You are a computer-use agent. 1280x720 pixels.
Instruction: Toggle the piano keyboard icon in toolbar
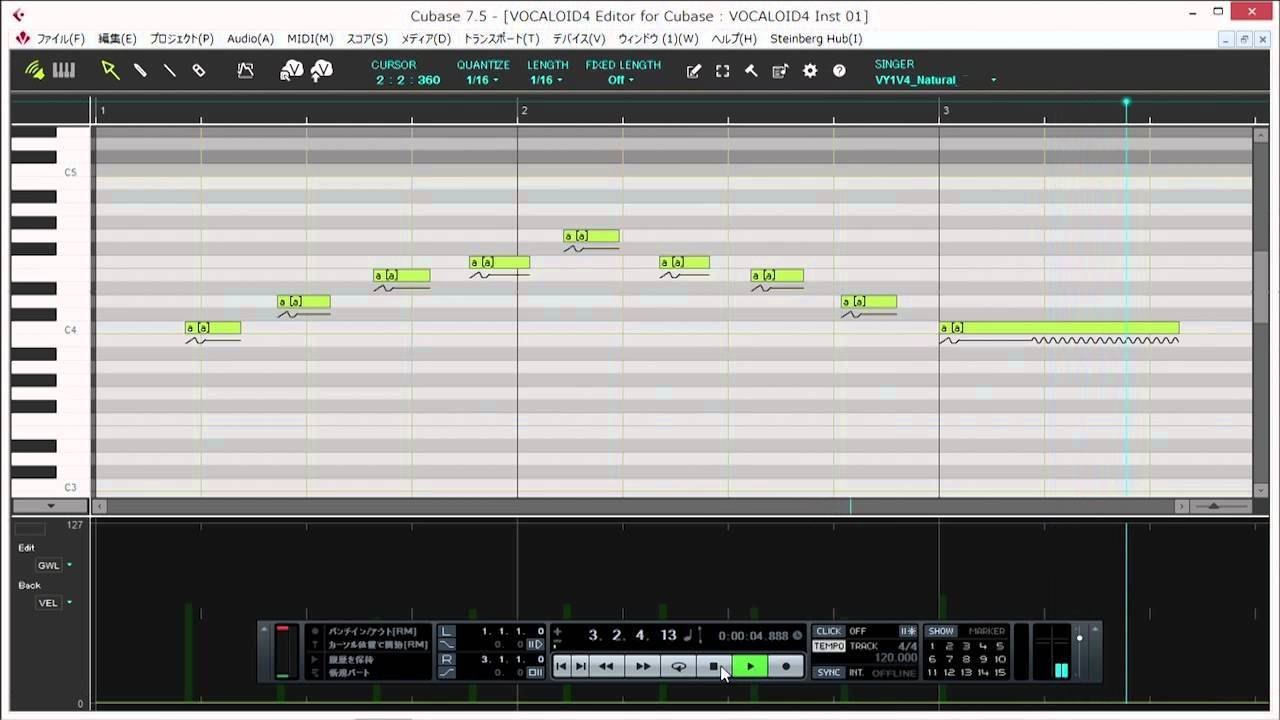[64, 71]
